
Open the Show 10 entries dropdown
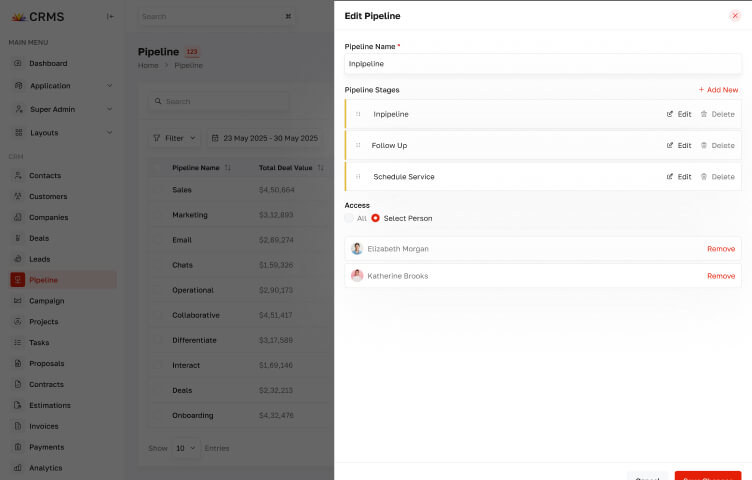coord(186,448)
